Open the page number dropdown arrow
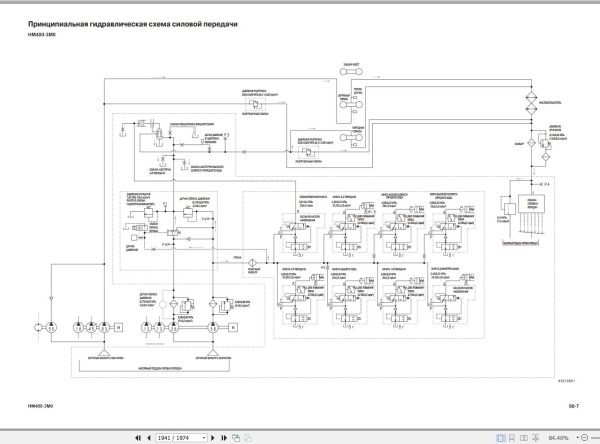This screenshot has height=444, width=600. (x=204, y=437)
